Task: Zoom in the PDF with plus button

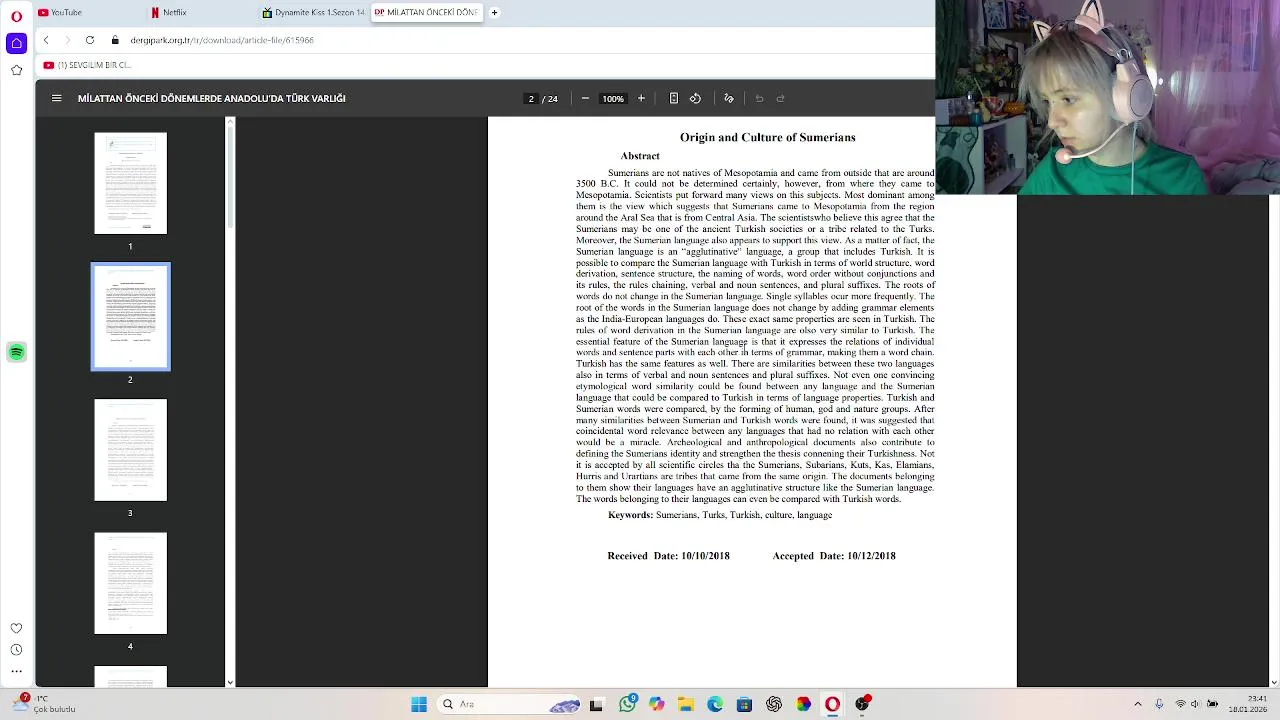Action: [x=641, y=98]
